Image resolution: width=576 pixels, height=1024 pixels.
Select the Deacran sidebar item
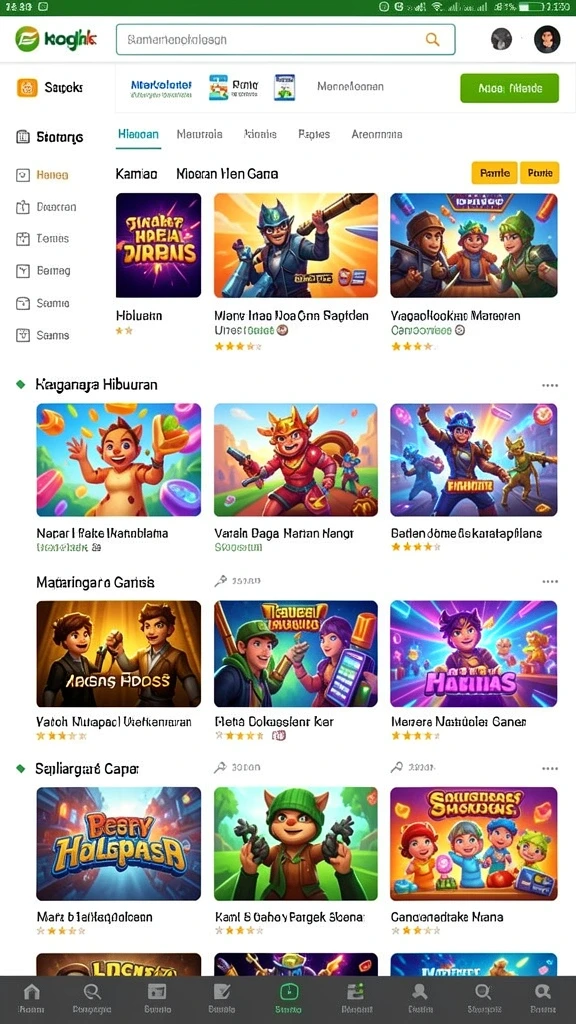(x=46, y=207)
